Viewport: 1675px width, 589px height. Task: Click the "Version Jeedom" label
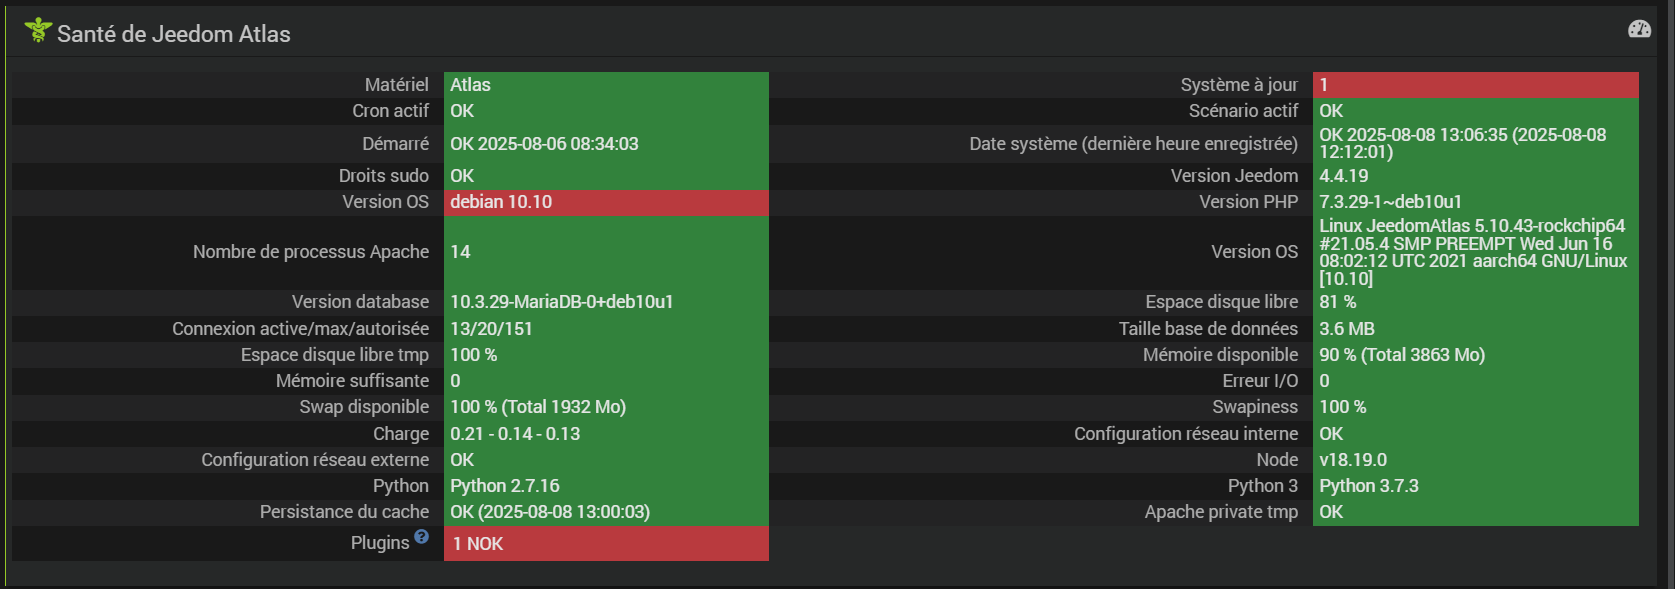coord(1235,176)
